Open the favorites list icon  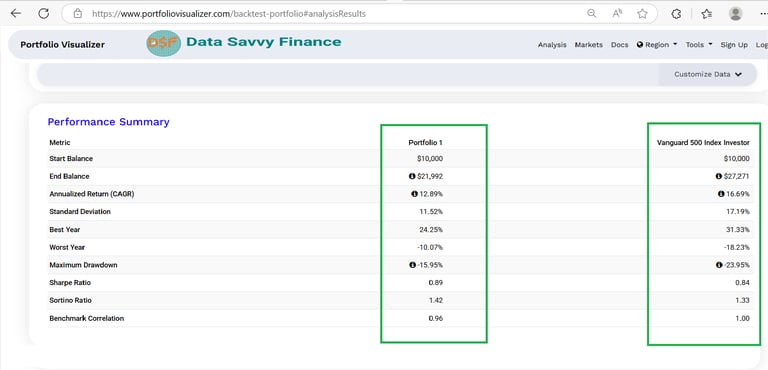pos(706,14)
